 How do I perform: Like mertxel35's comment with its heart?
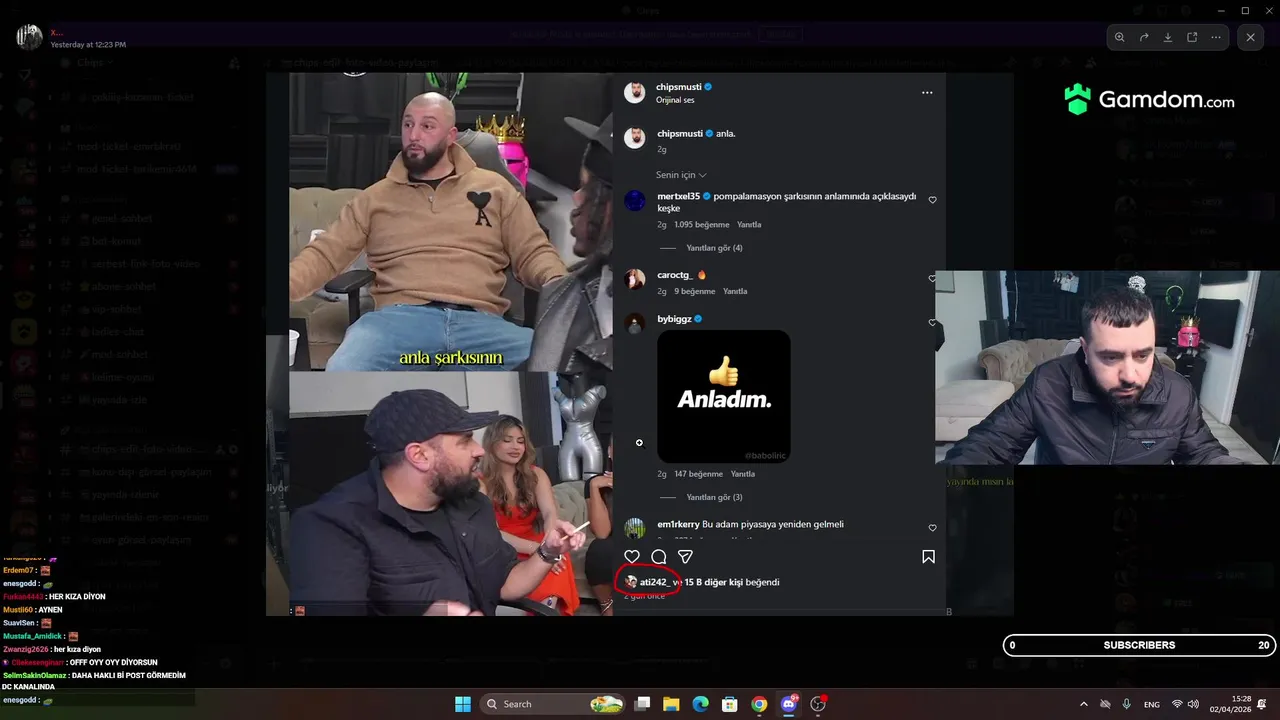tap(932, 200)
